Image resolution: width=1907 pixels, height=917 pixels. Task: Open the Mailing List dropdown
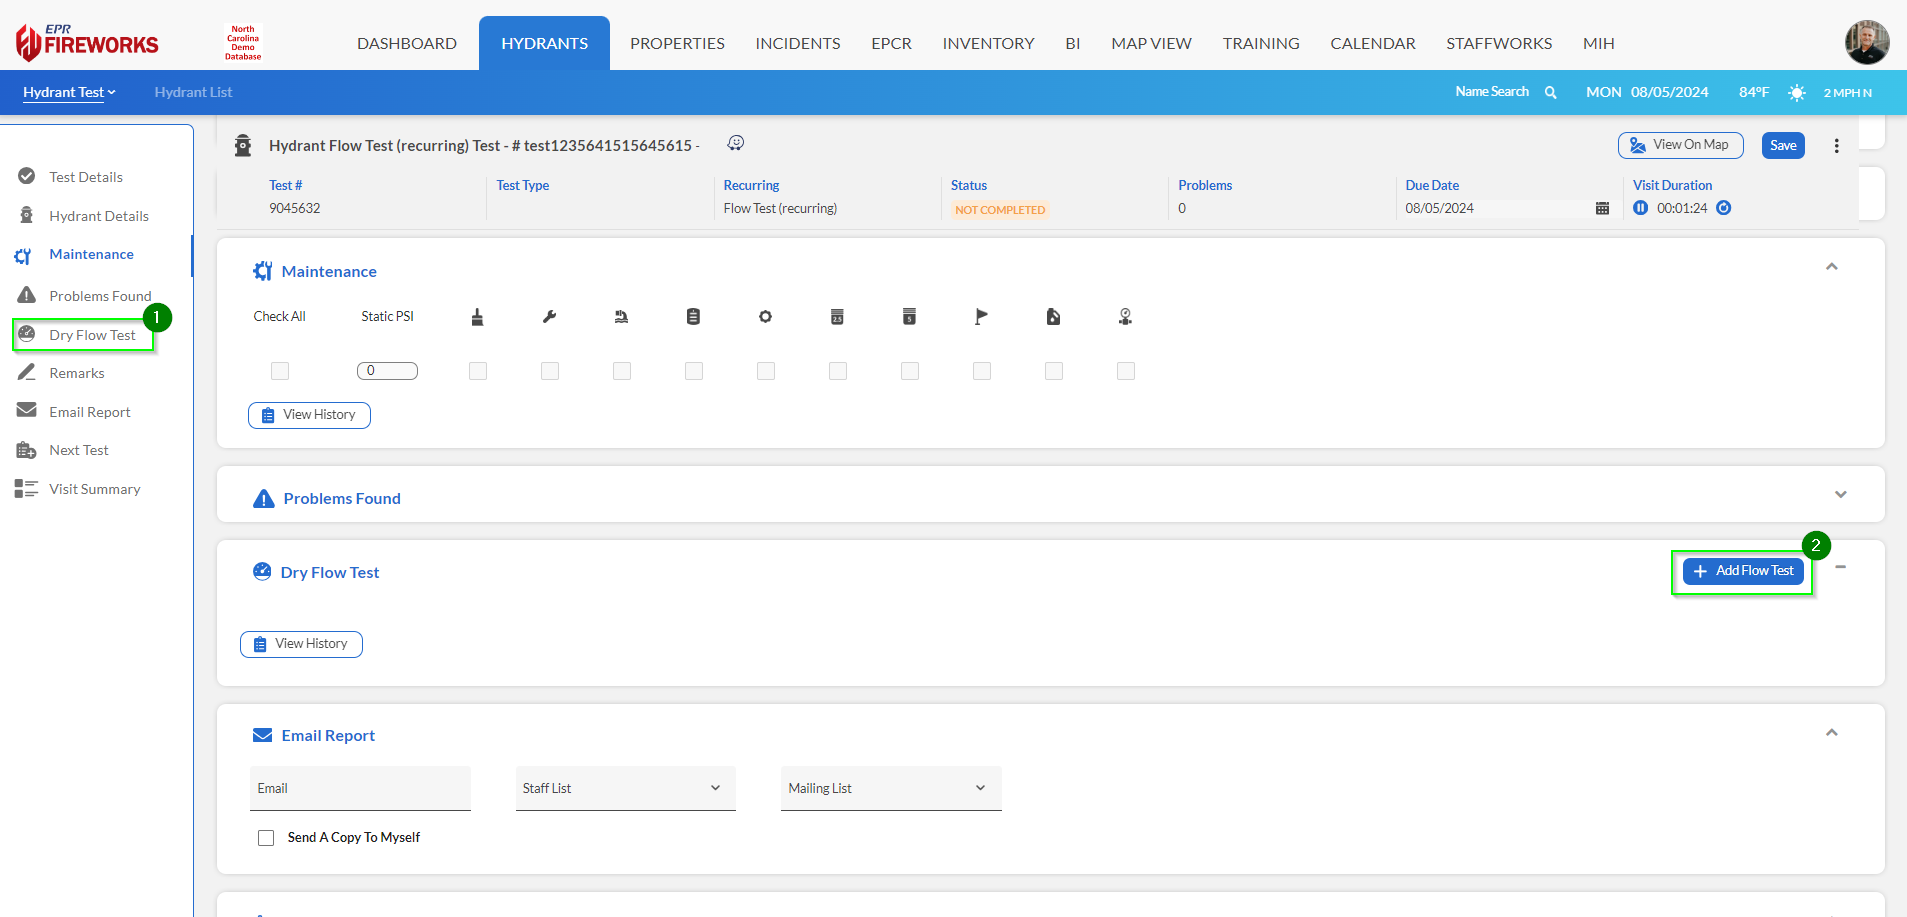[x=890, y=788]
